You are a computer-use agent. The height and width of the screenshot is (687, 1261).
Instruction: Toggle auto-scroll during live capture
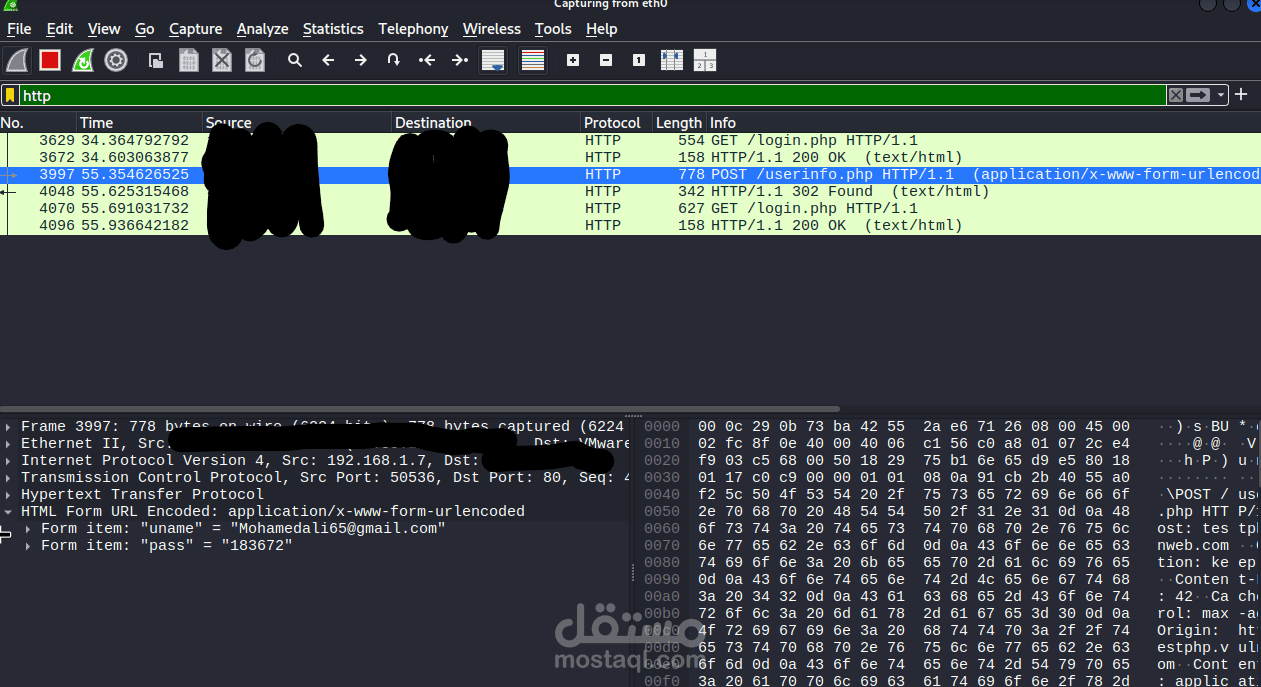pyautogui.click(x=493, y=61)
